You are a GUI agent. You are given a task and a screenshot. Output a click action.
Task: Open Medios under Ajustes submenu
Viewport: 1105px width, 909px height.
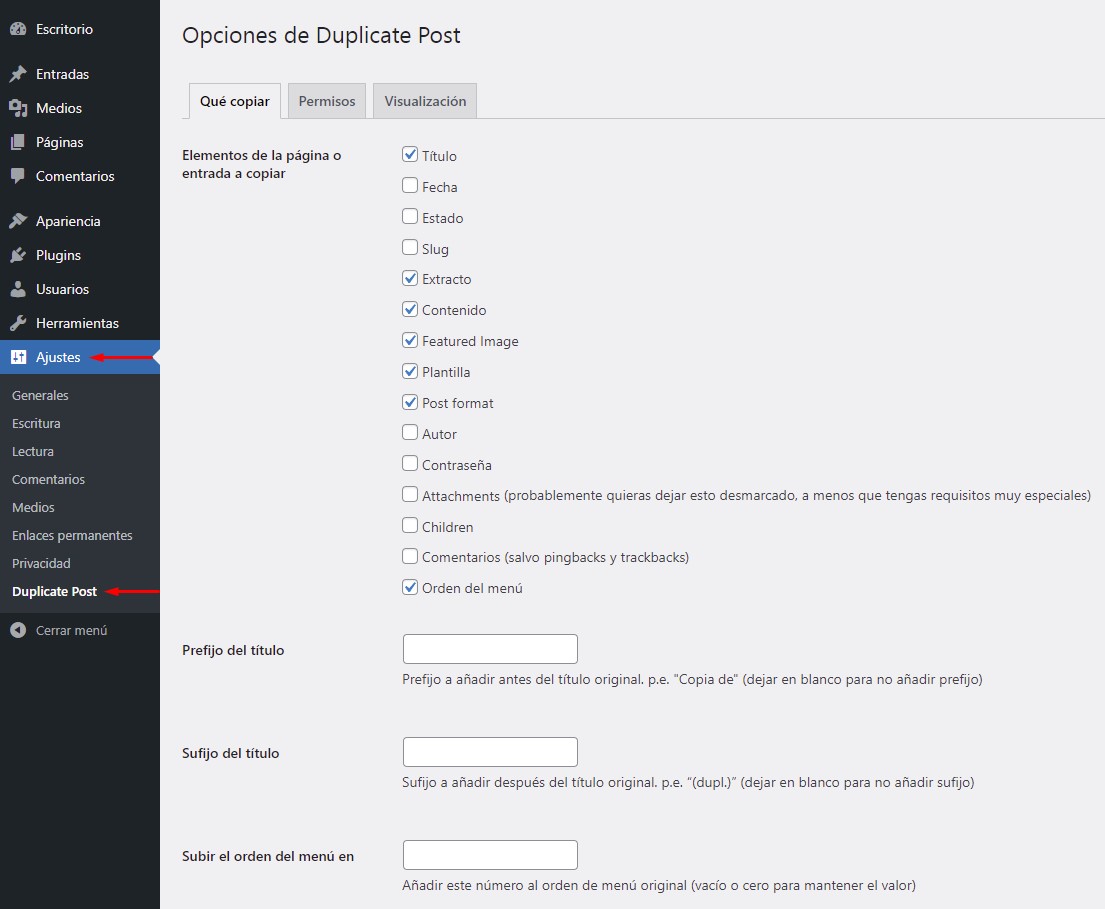tap(33, 507)
